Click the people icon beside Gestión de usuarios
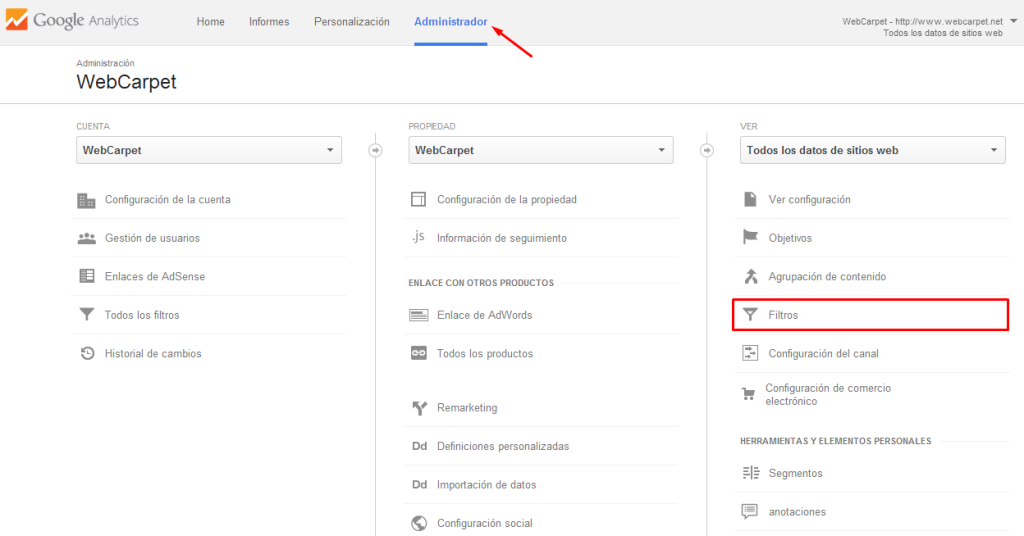 pos(86,238)
